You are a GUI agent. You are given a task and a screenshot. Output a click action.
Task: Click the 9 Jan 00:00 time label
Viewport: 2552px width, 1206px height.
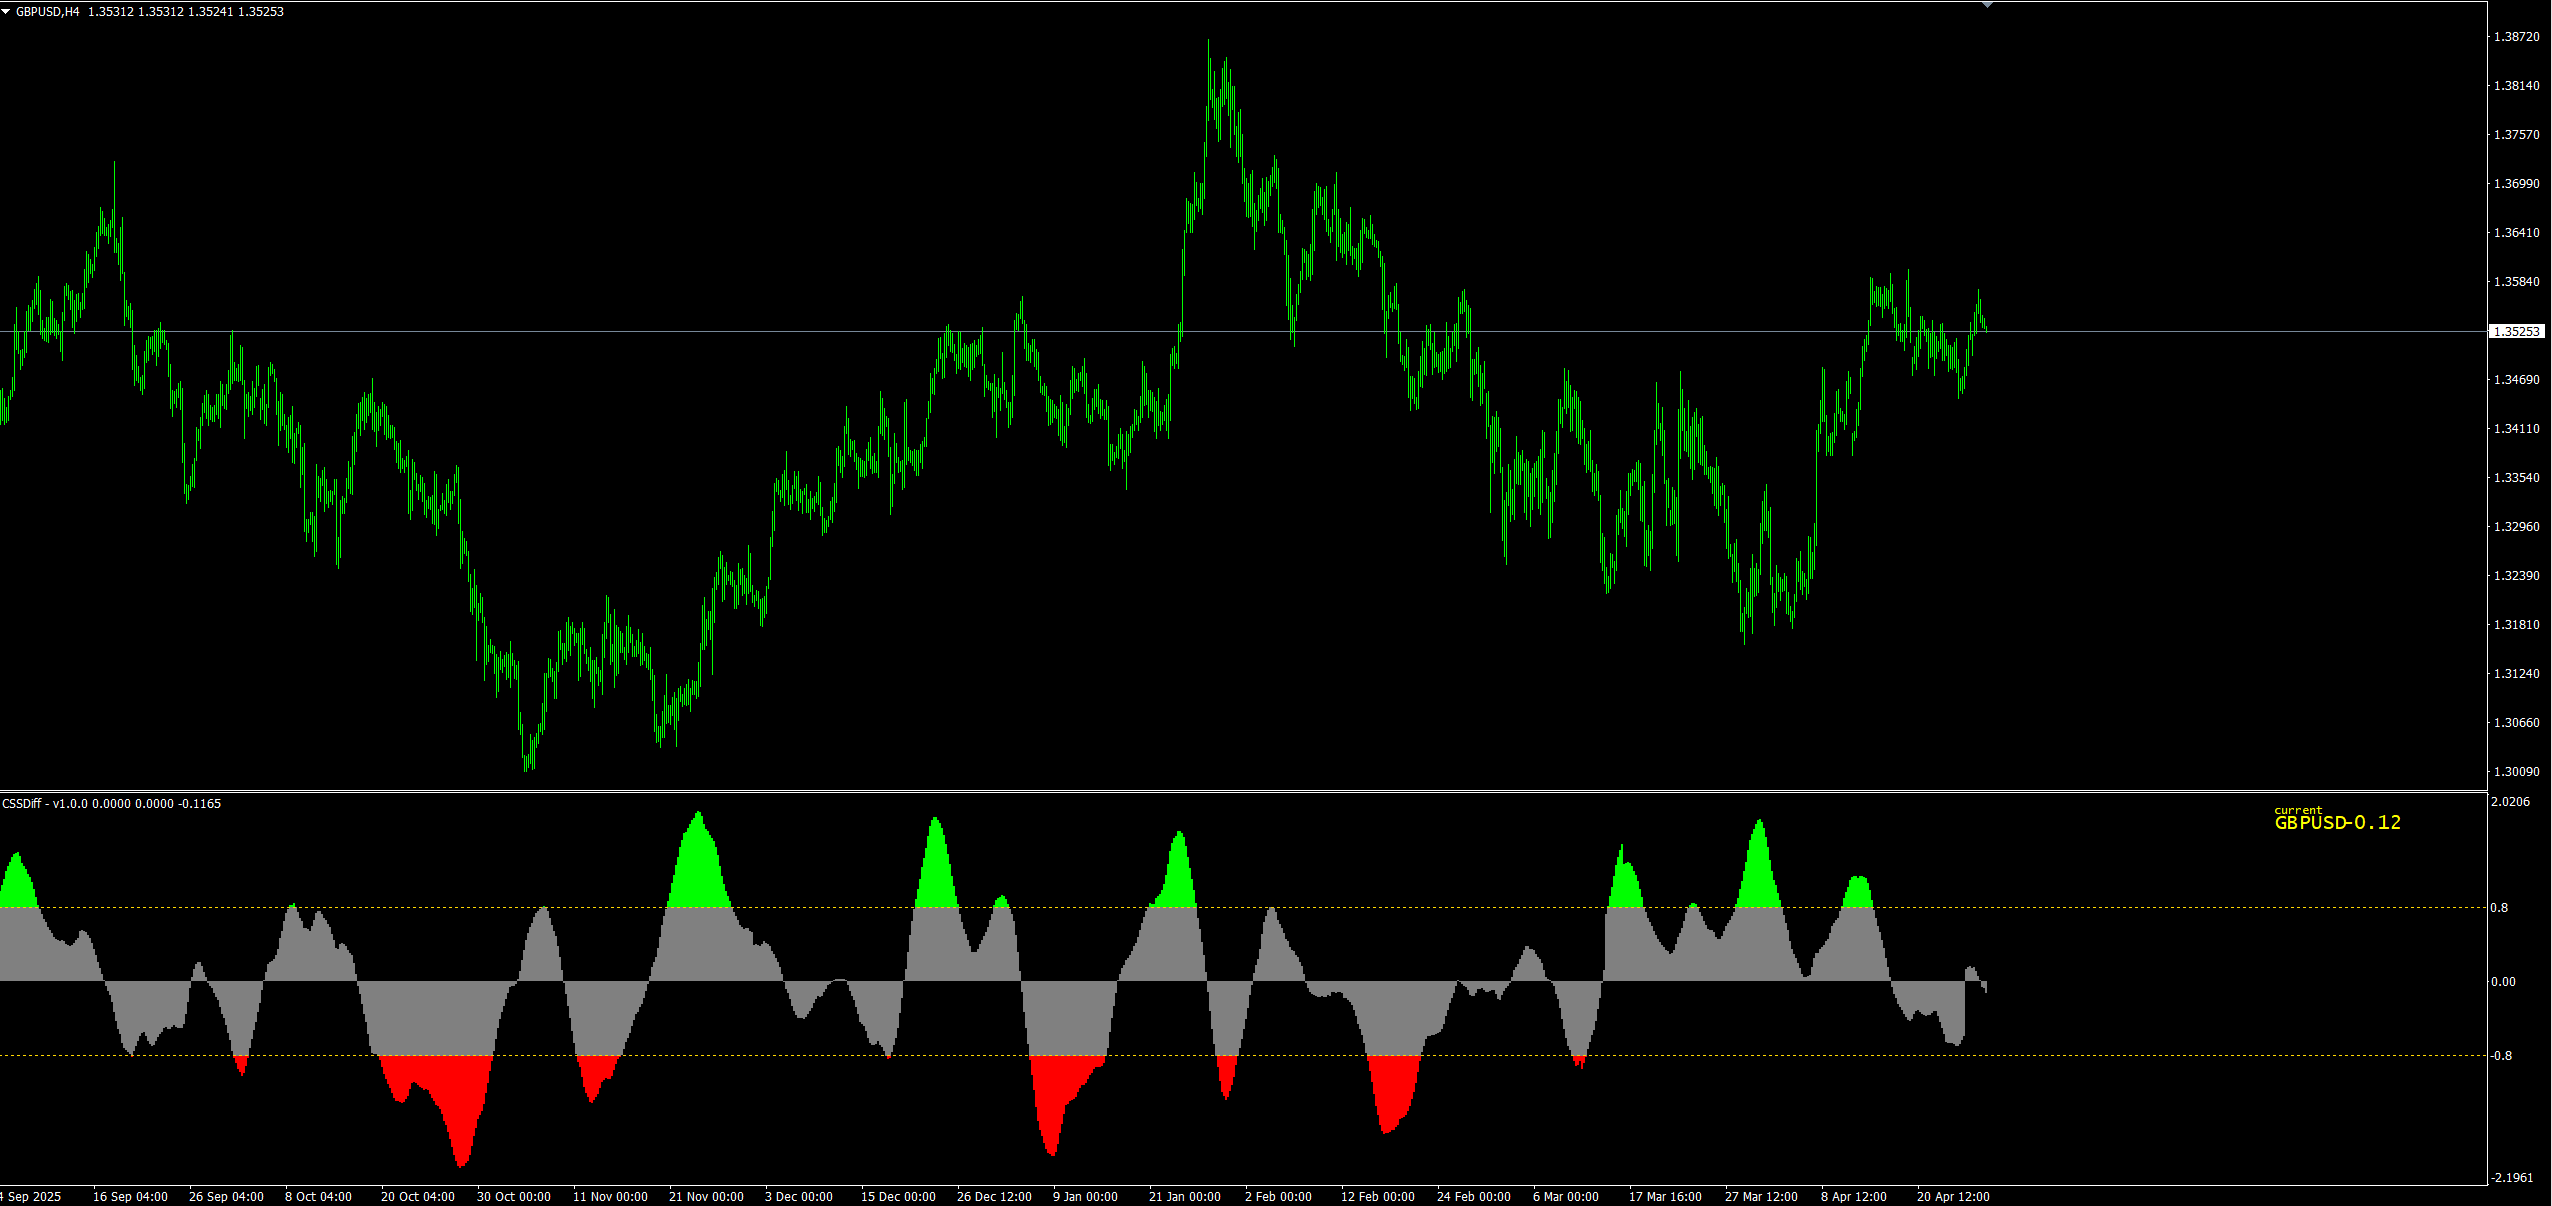tap(1085, 1197)
